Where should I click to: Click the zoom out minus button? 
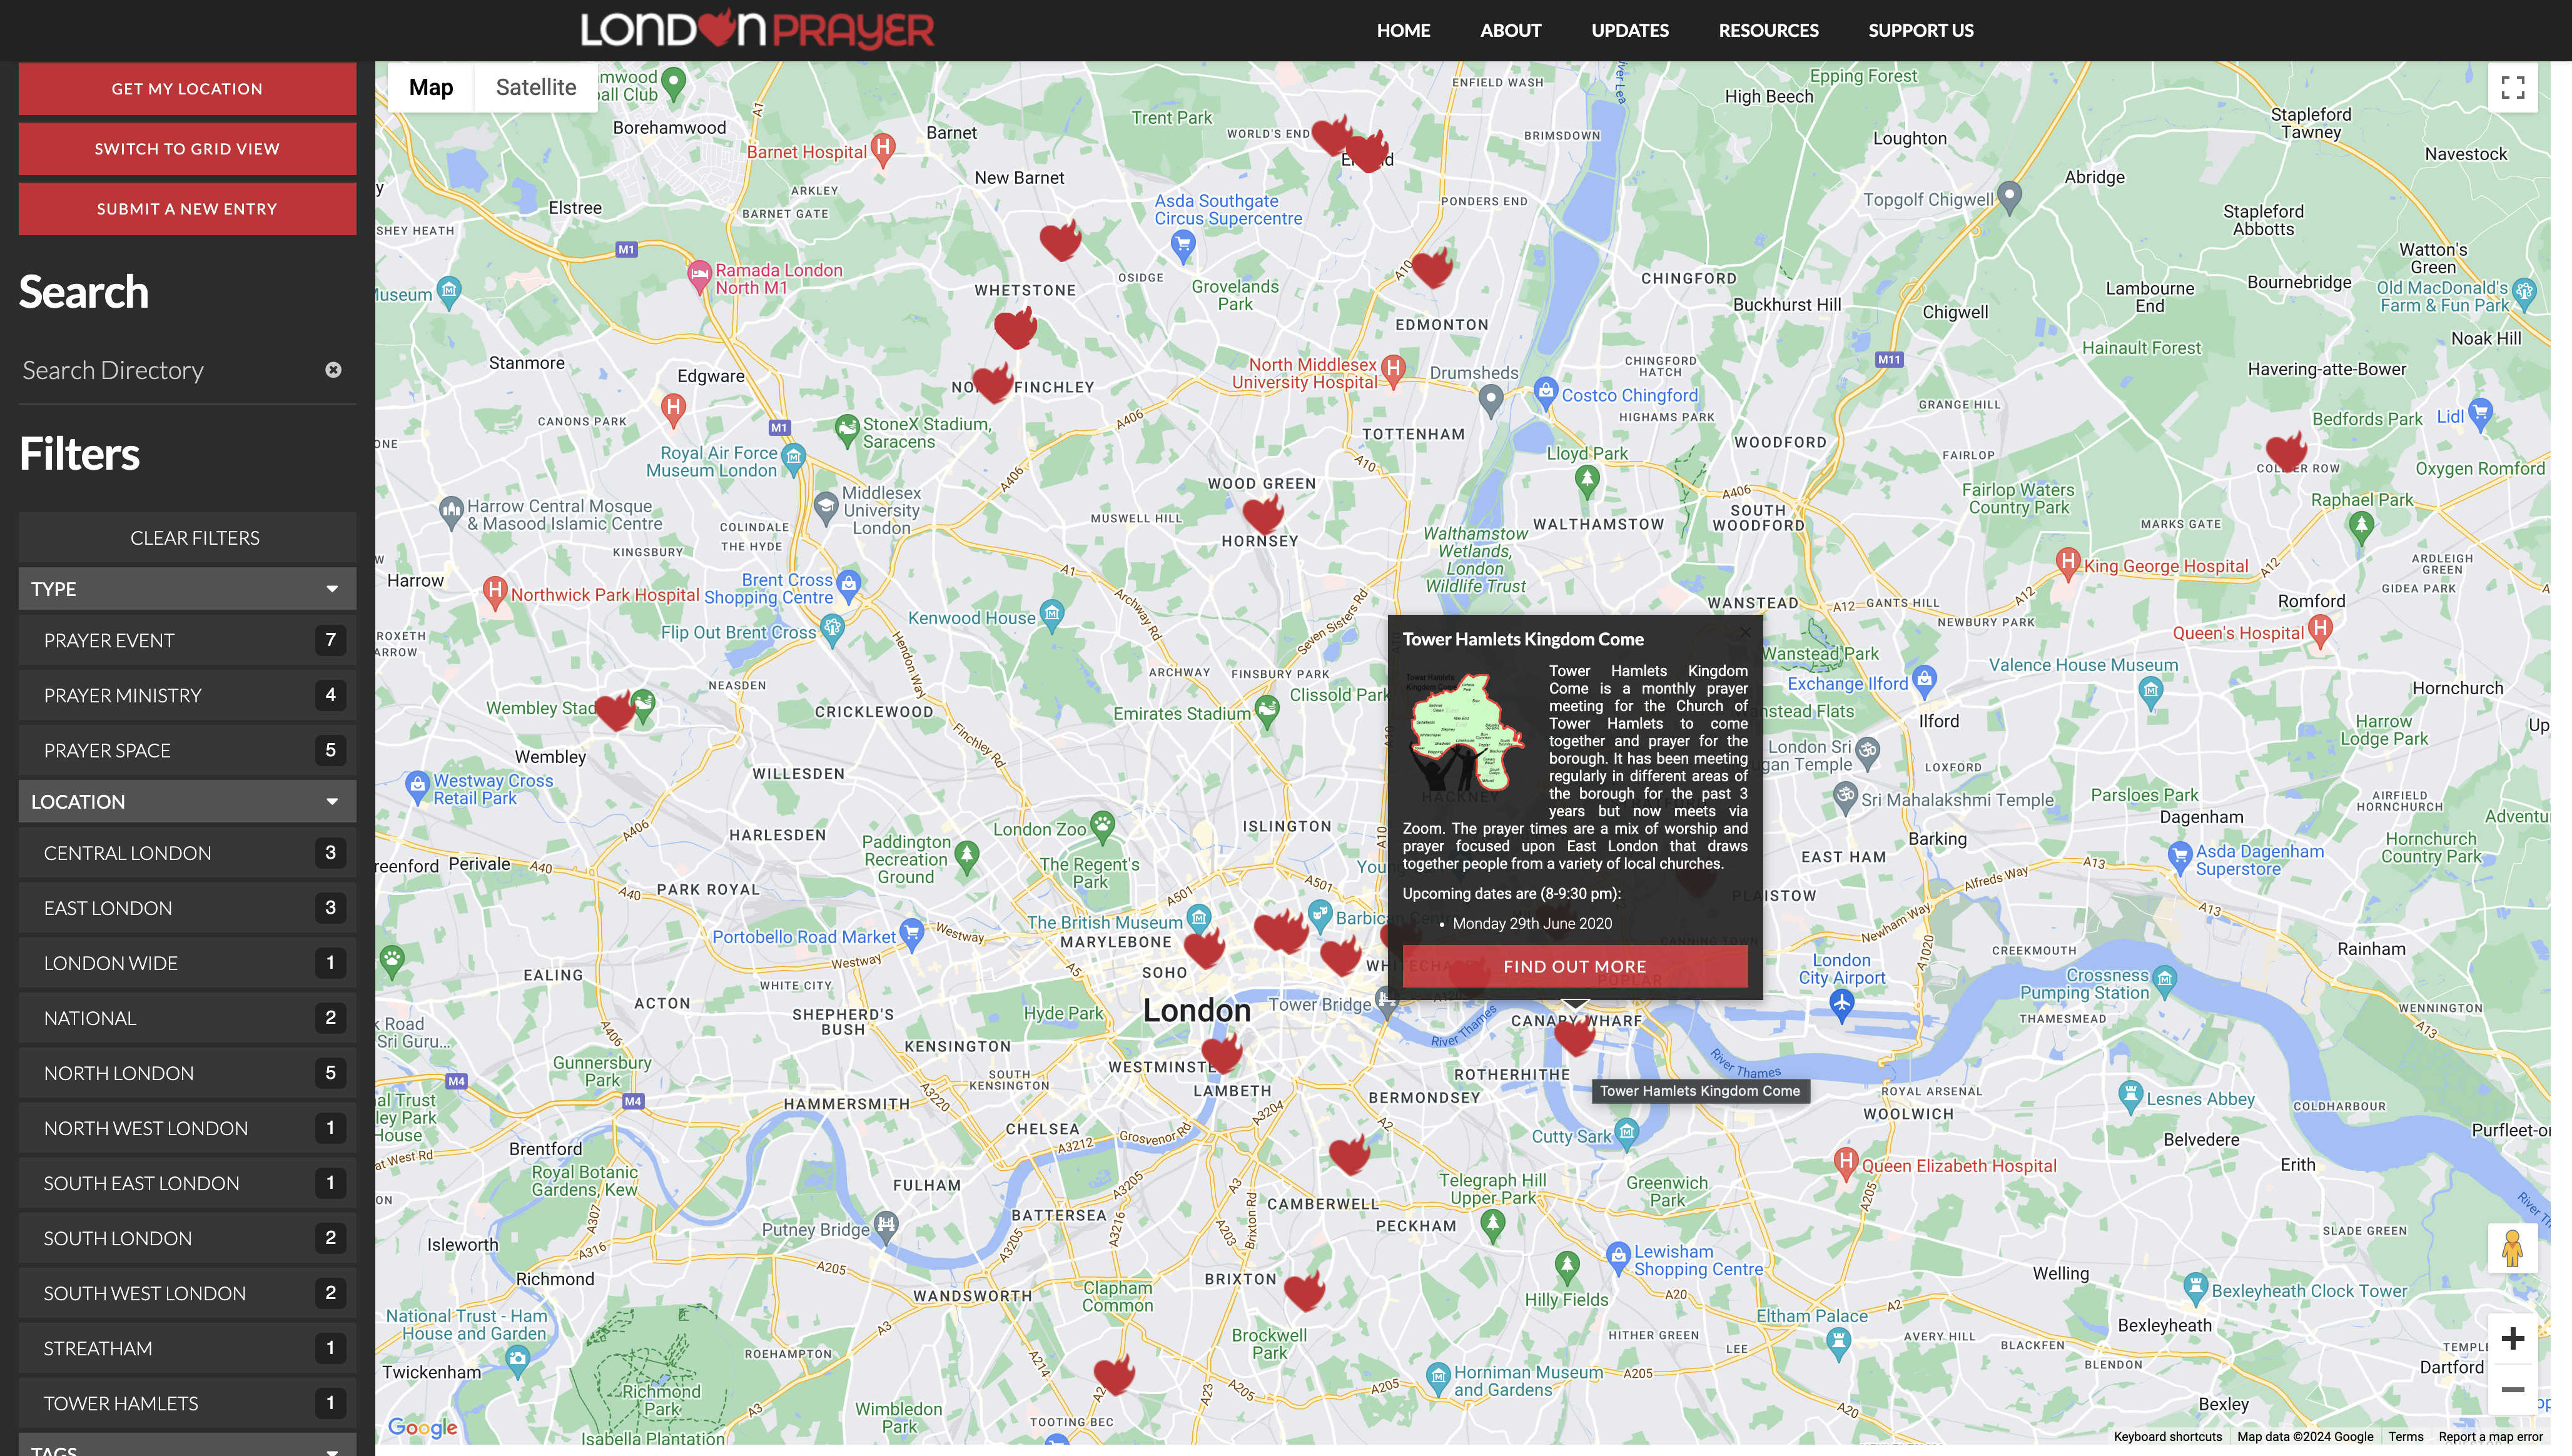(2512, 1390)
